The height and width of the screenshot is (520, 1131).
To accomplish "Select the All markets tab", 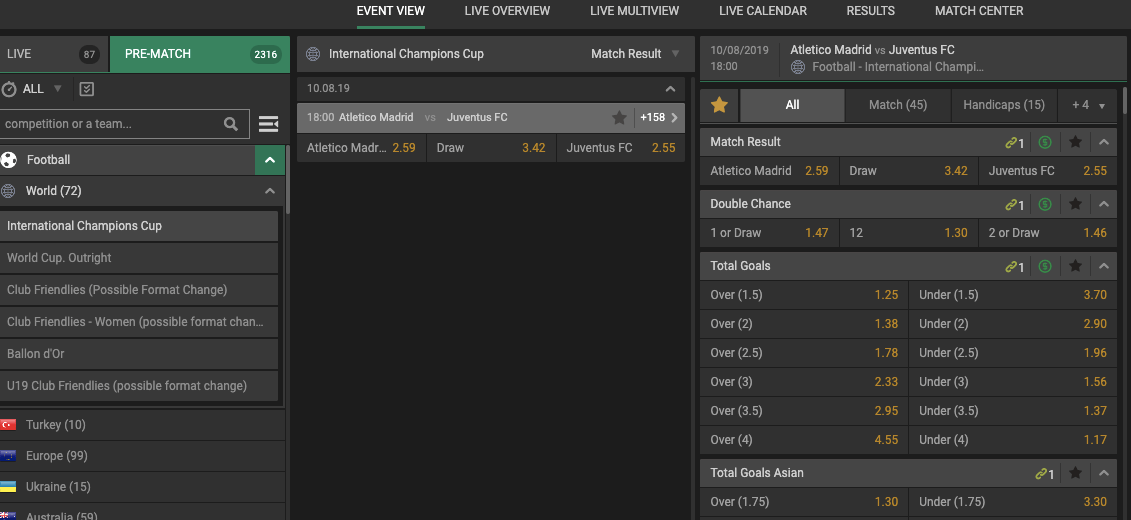I will pyautogui.click(x=792, y=105).
